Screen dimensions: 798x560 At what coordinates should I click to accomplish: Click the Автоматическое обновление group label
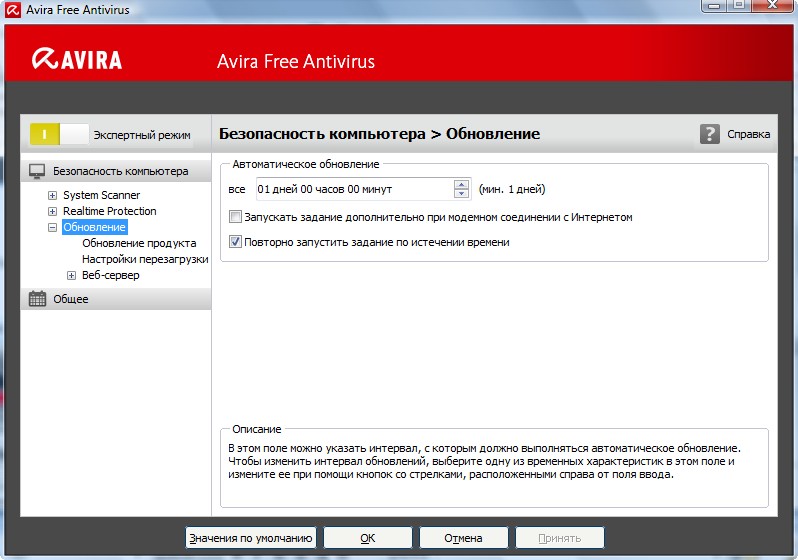point(306,164)
